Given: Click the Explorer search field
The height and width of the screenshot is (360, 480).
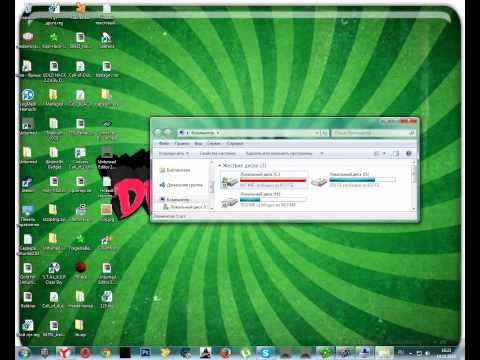Looking at the screenshot, I should click(x=373, y=133).
